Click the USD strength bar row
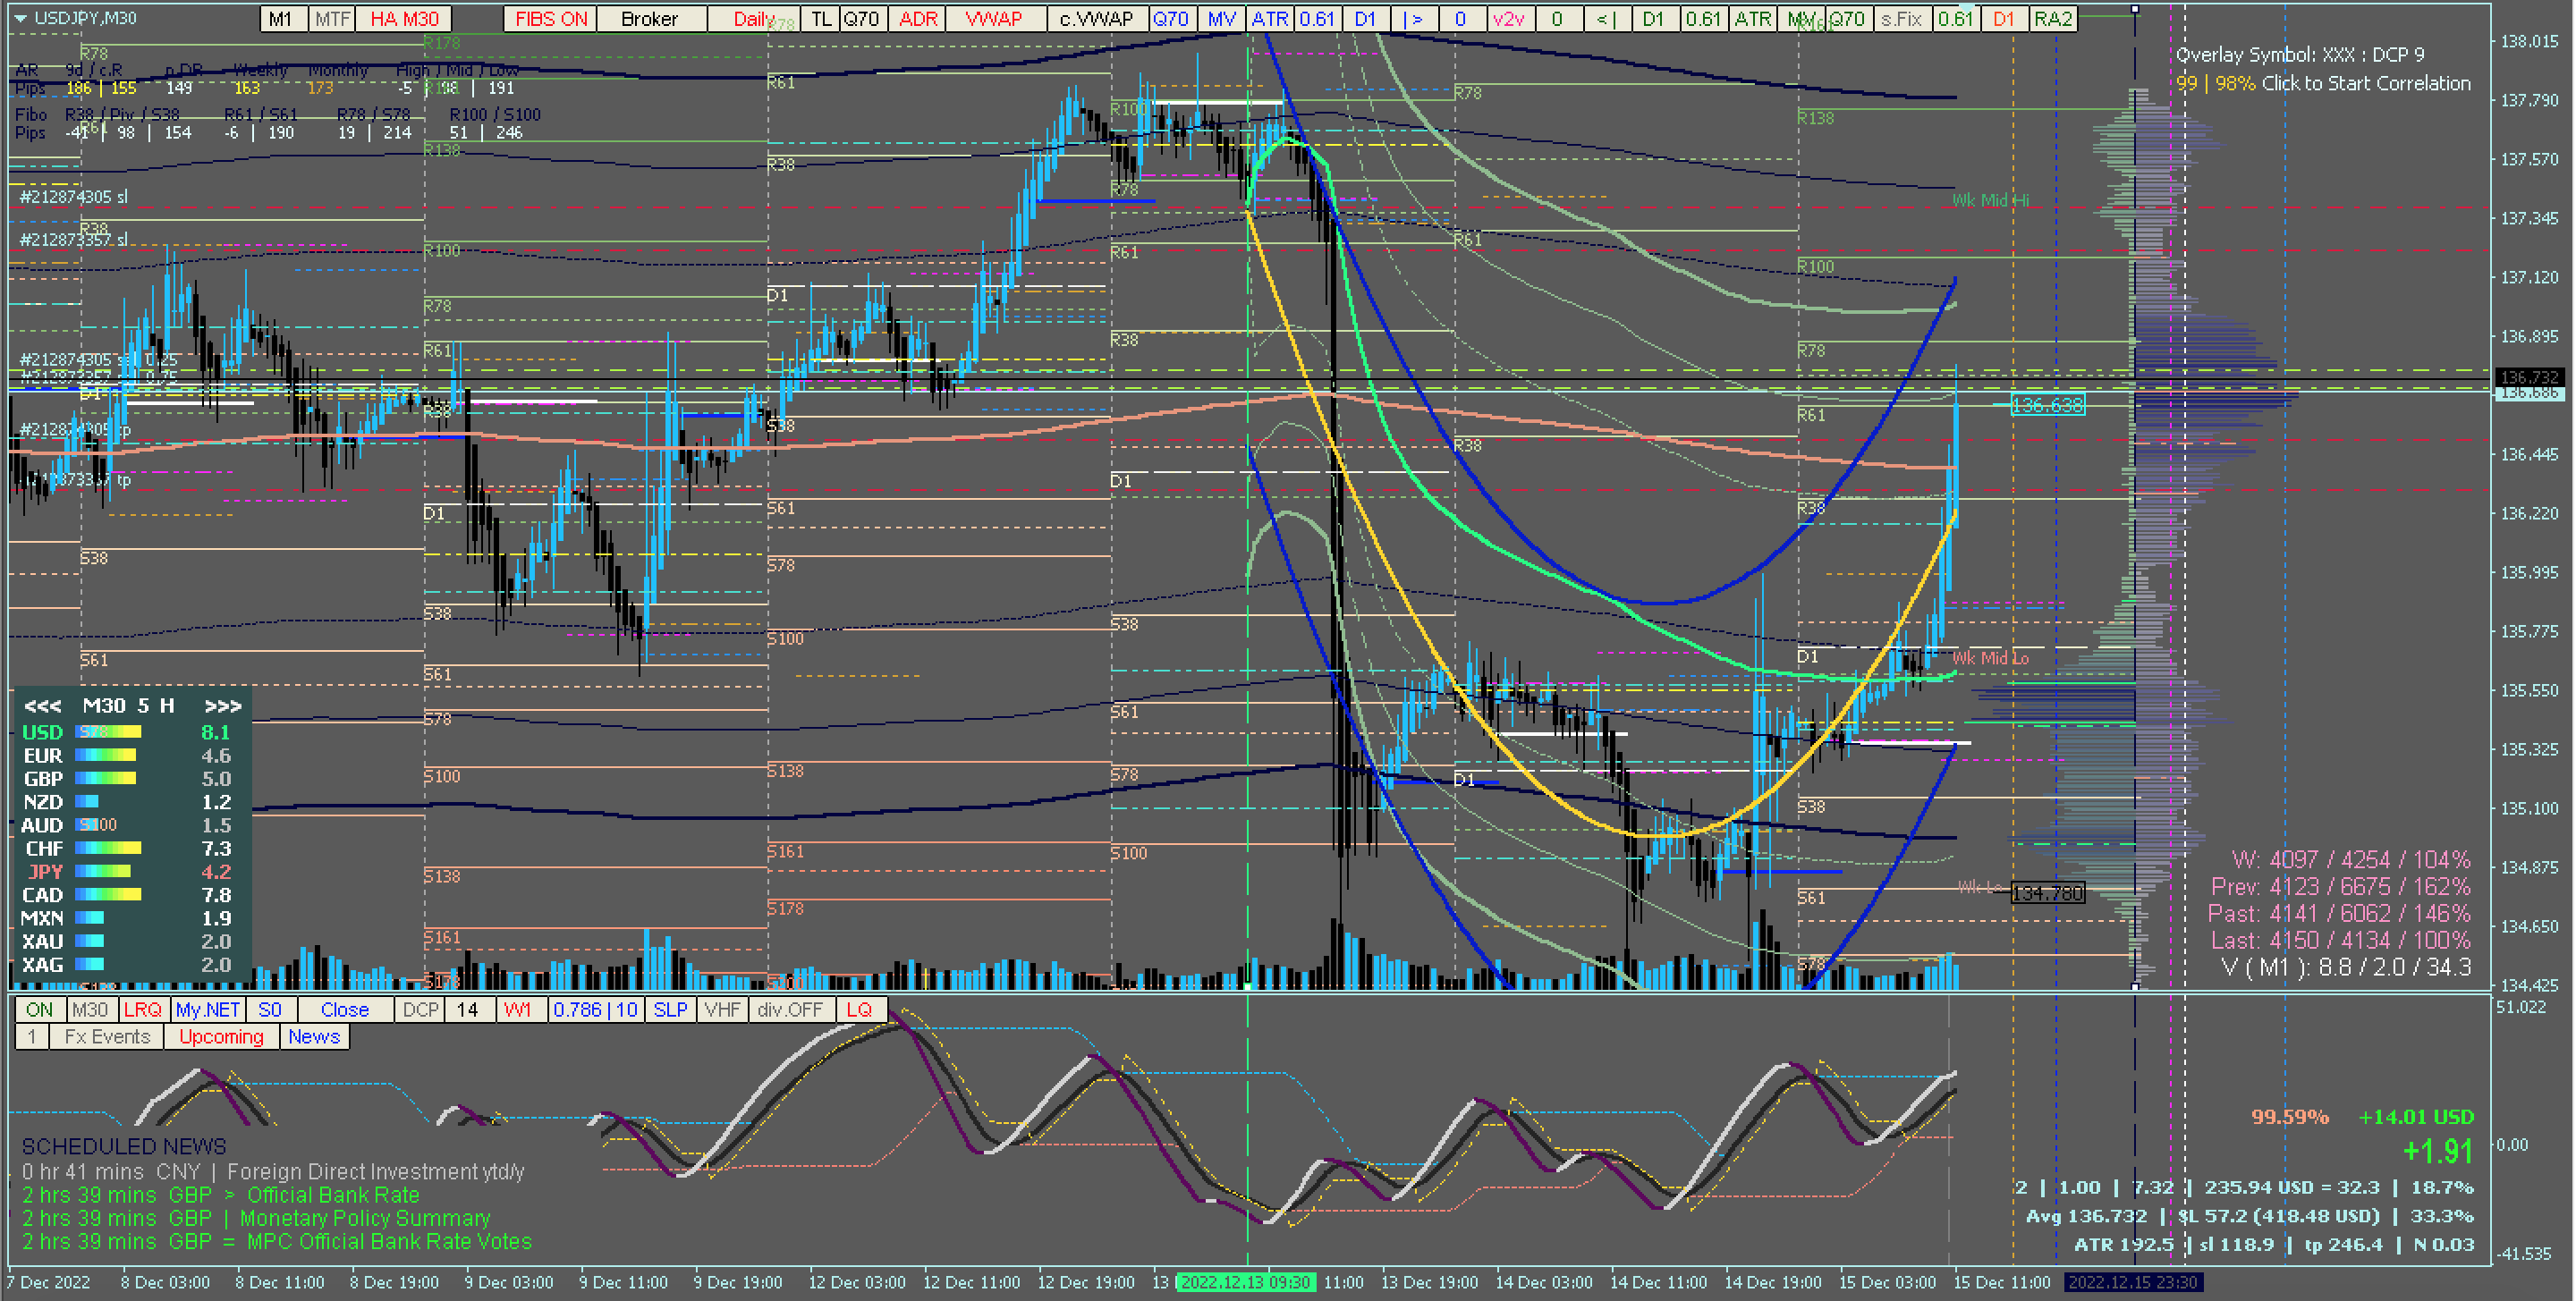 110,732
